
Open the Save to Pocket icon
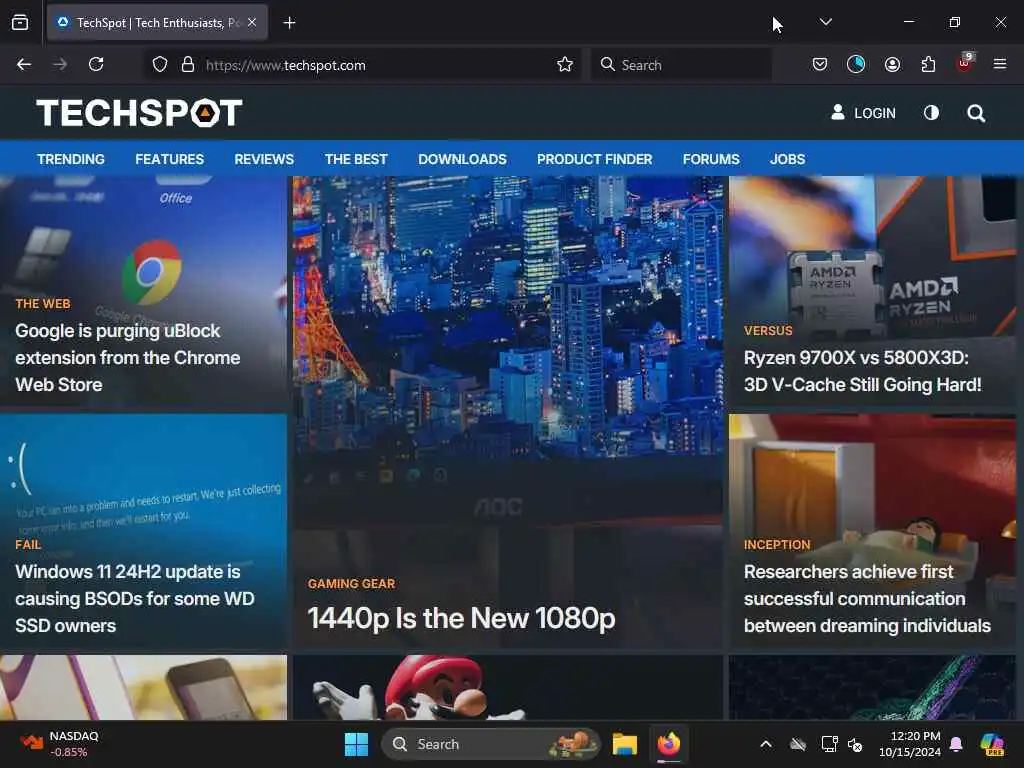(x=820, y=64)
